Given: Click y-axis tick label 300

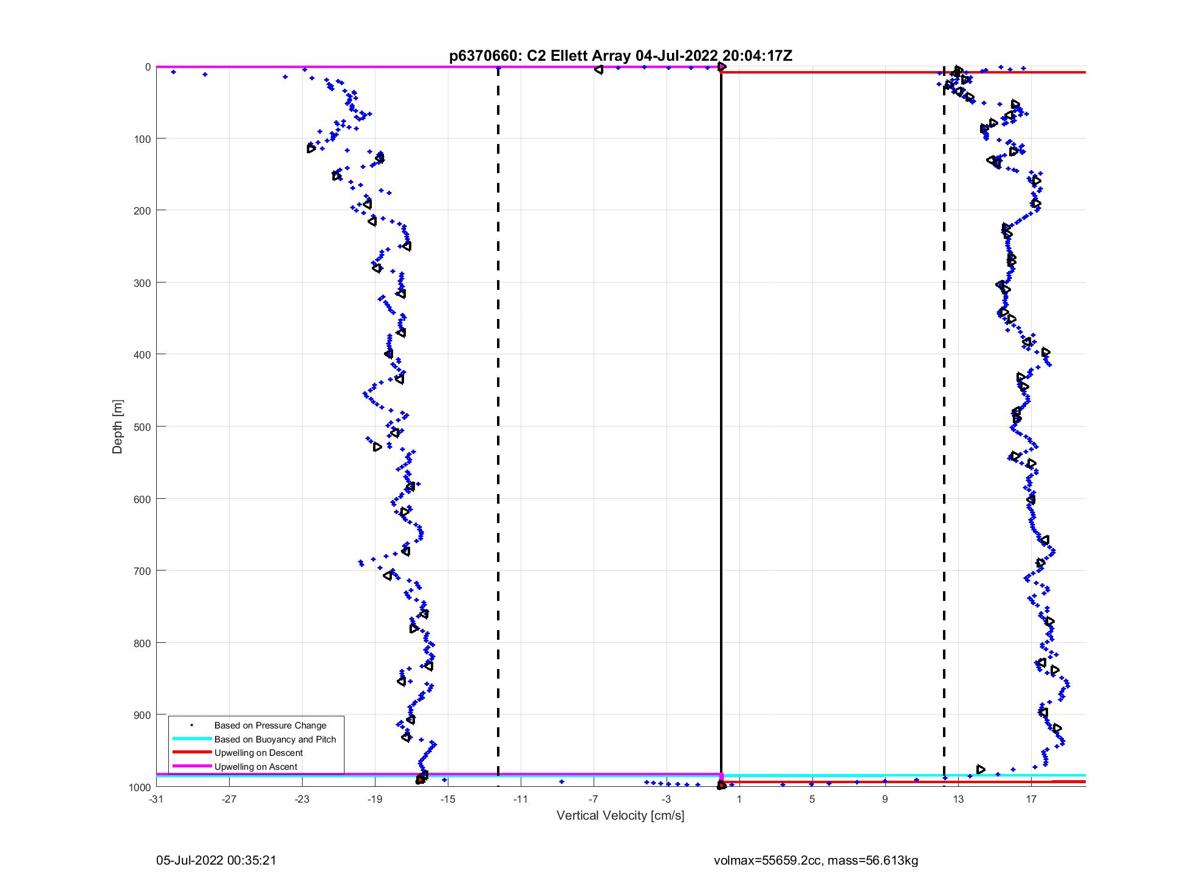Looking at the screenshot, I should click(141, 282).
